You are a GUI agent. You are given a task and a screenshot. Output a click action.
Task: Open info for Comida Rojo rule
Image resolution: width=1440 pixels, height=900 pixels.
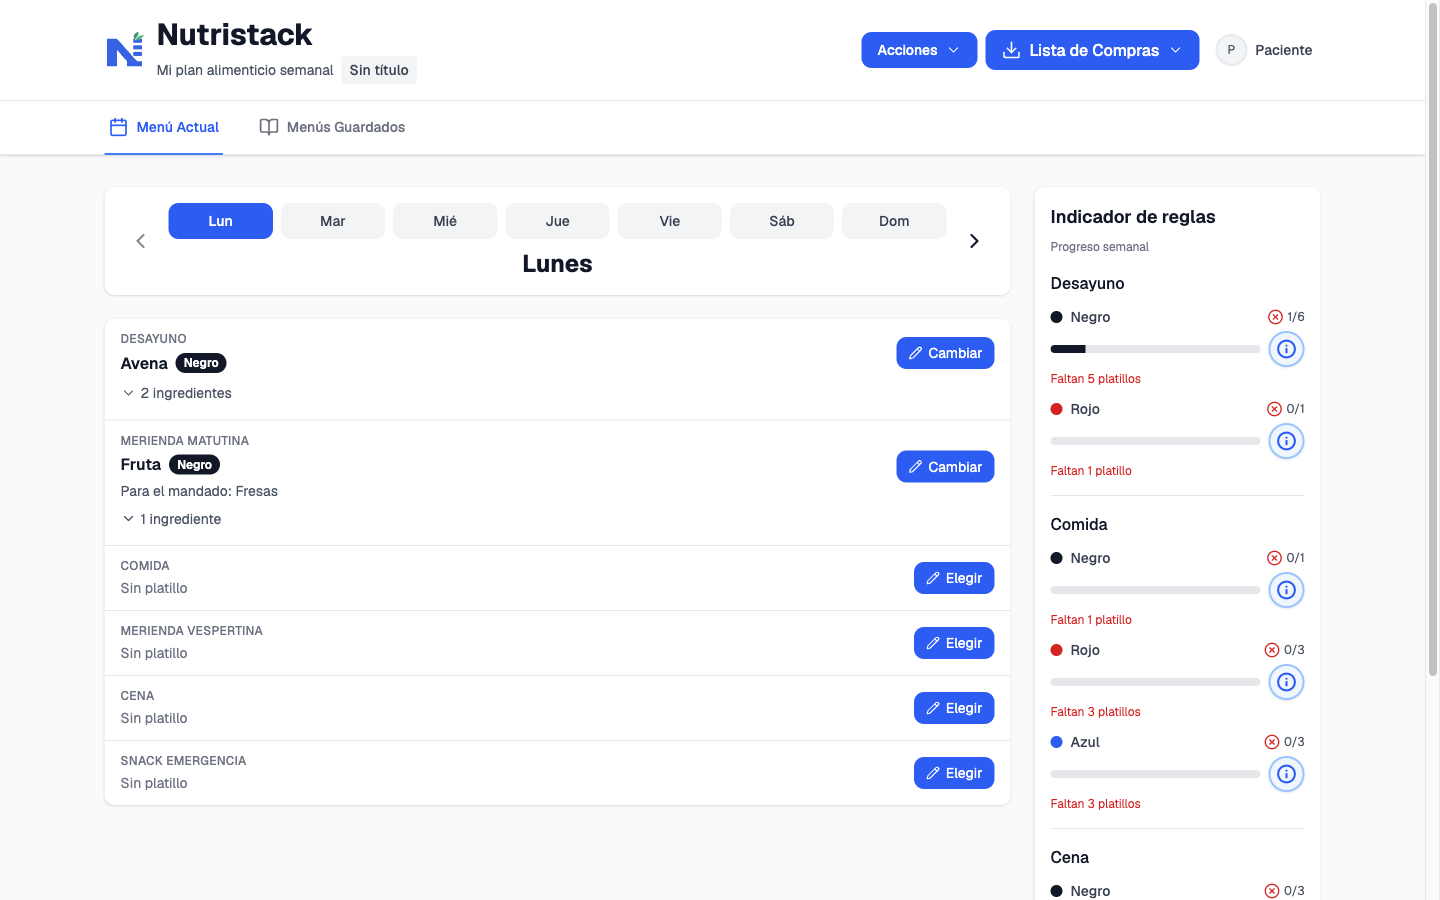click(1286, 682)
